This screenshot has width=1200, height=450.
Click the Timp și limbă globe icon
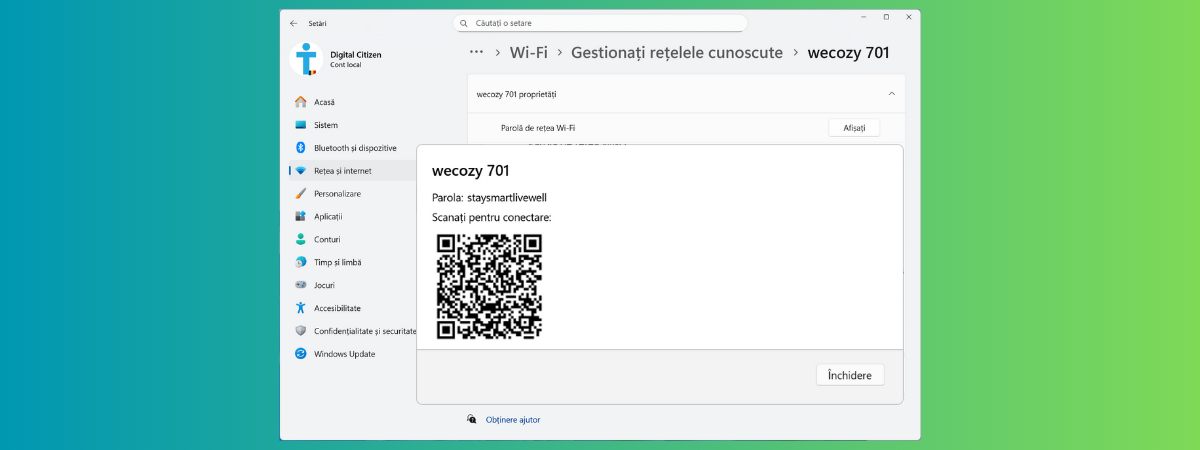tap(300, 262)
